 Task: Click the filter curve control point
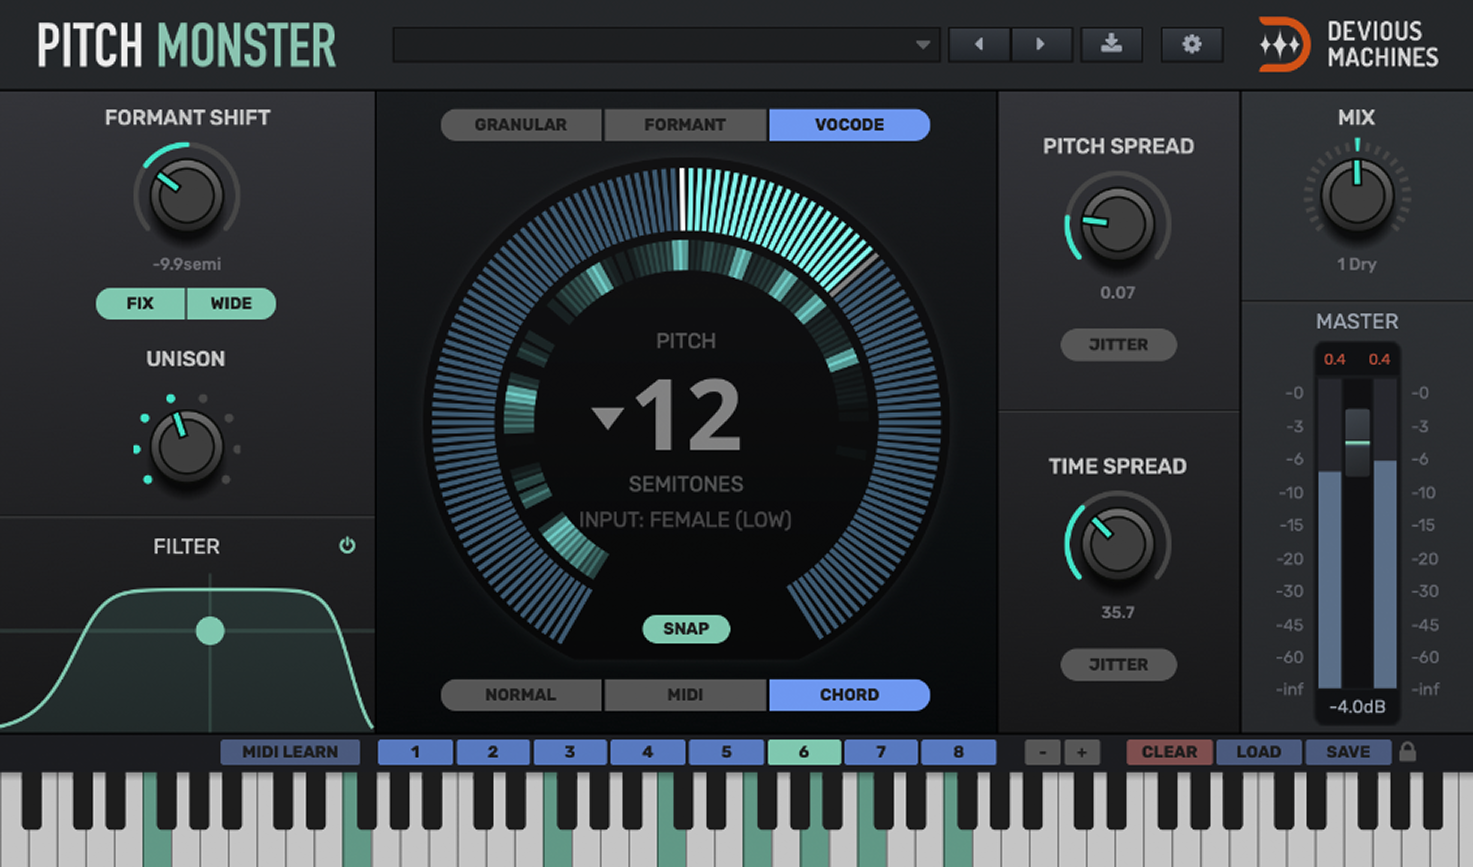[x=210, y=631]
